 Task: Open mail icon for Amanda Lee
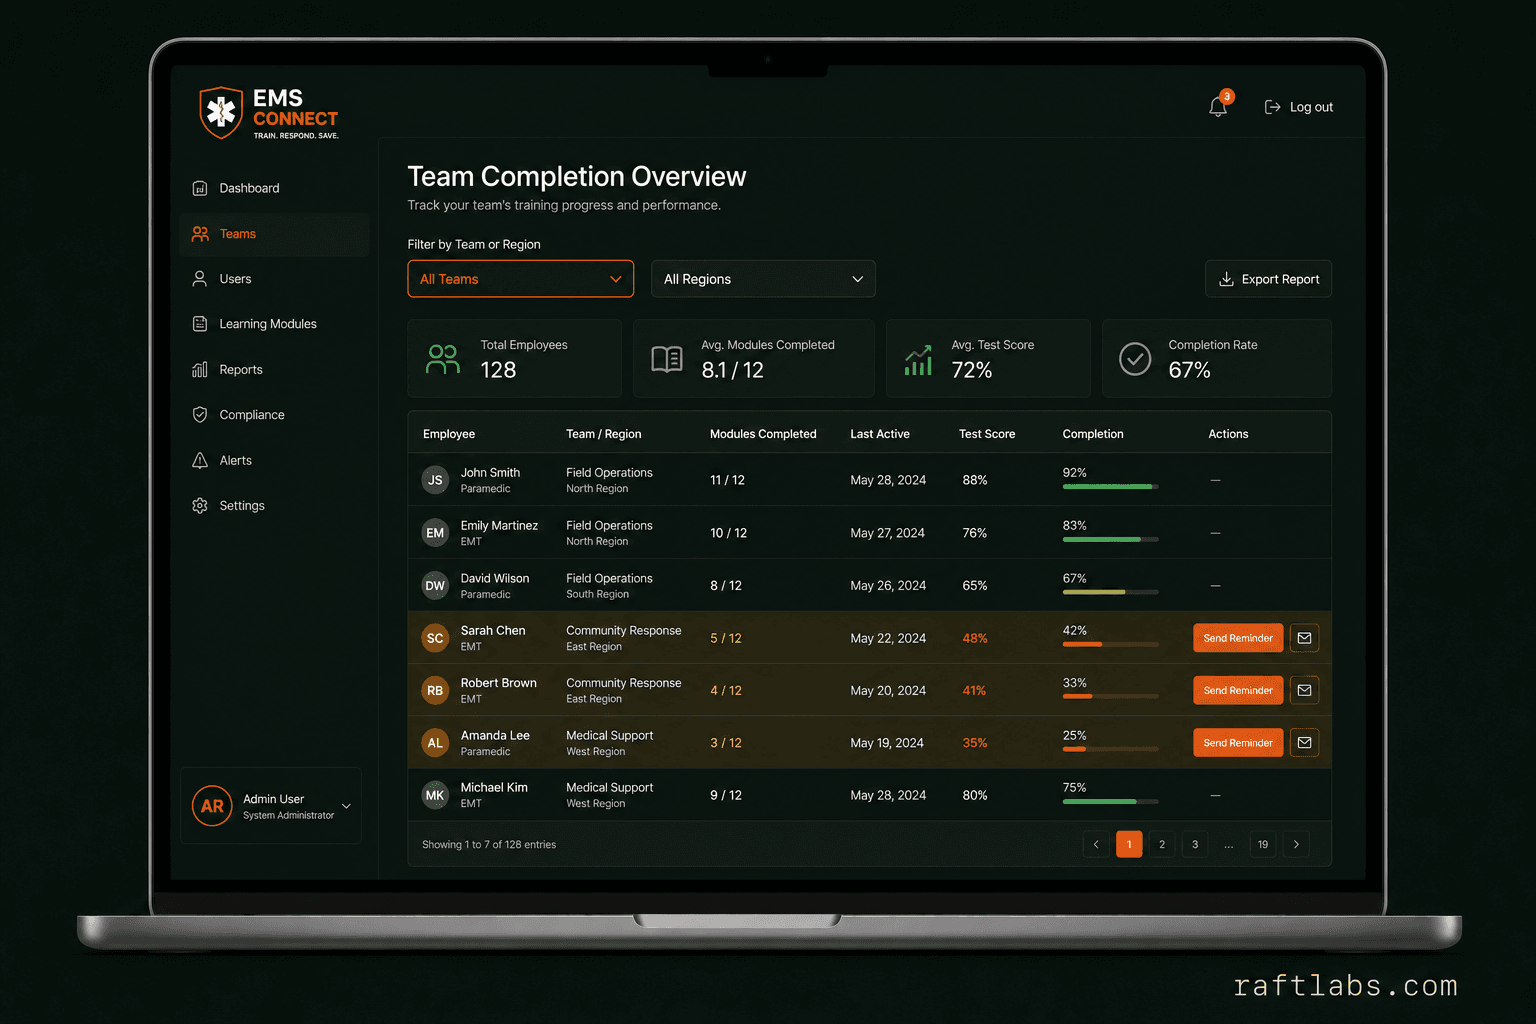click(1304, 742)
